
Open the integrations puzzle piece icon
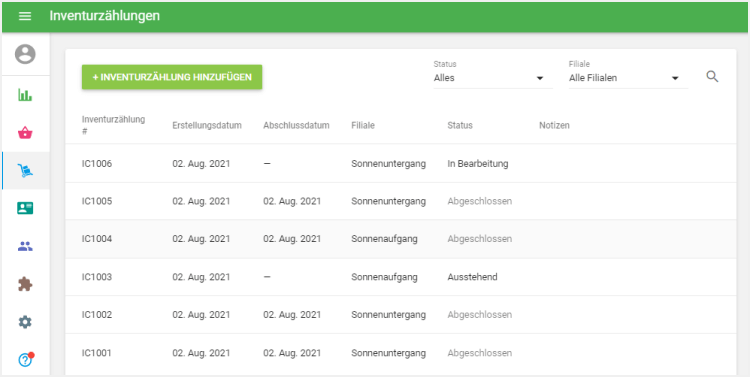(25, 285)
